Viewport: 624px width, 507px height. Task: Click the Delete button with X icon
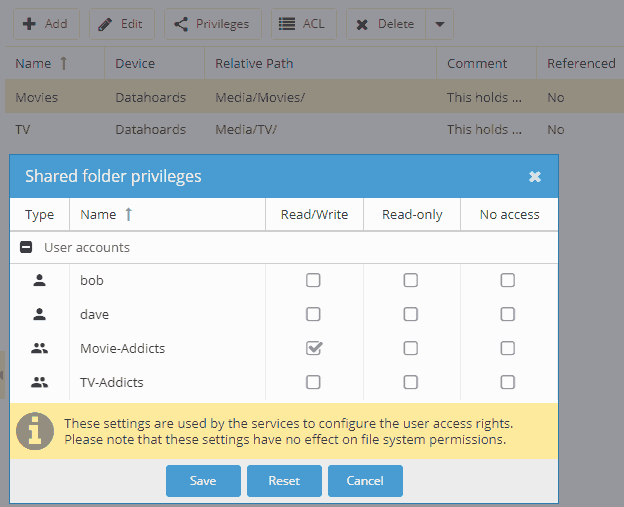point(385,24)
